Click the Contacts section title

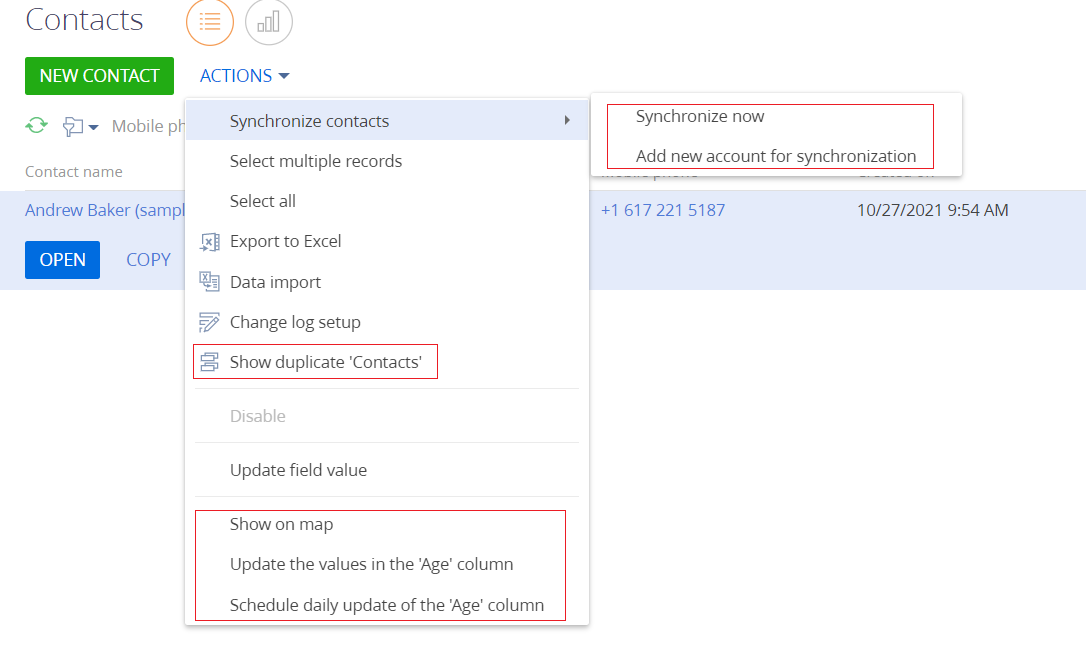[84, 19]
